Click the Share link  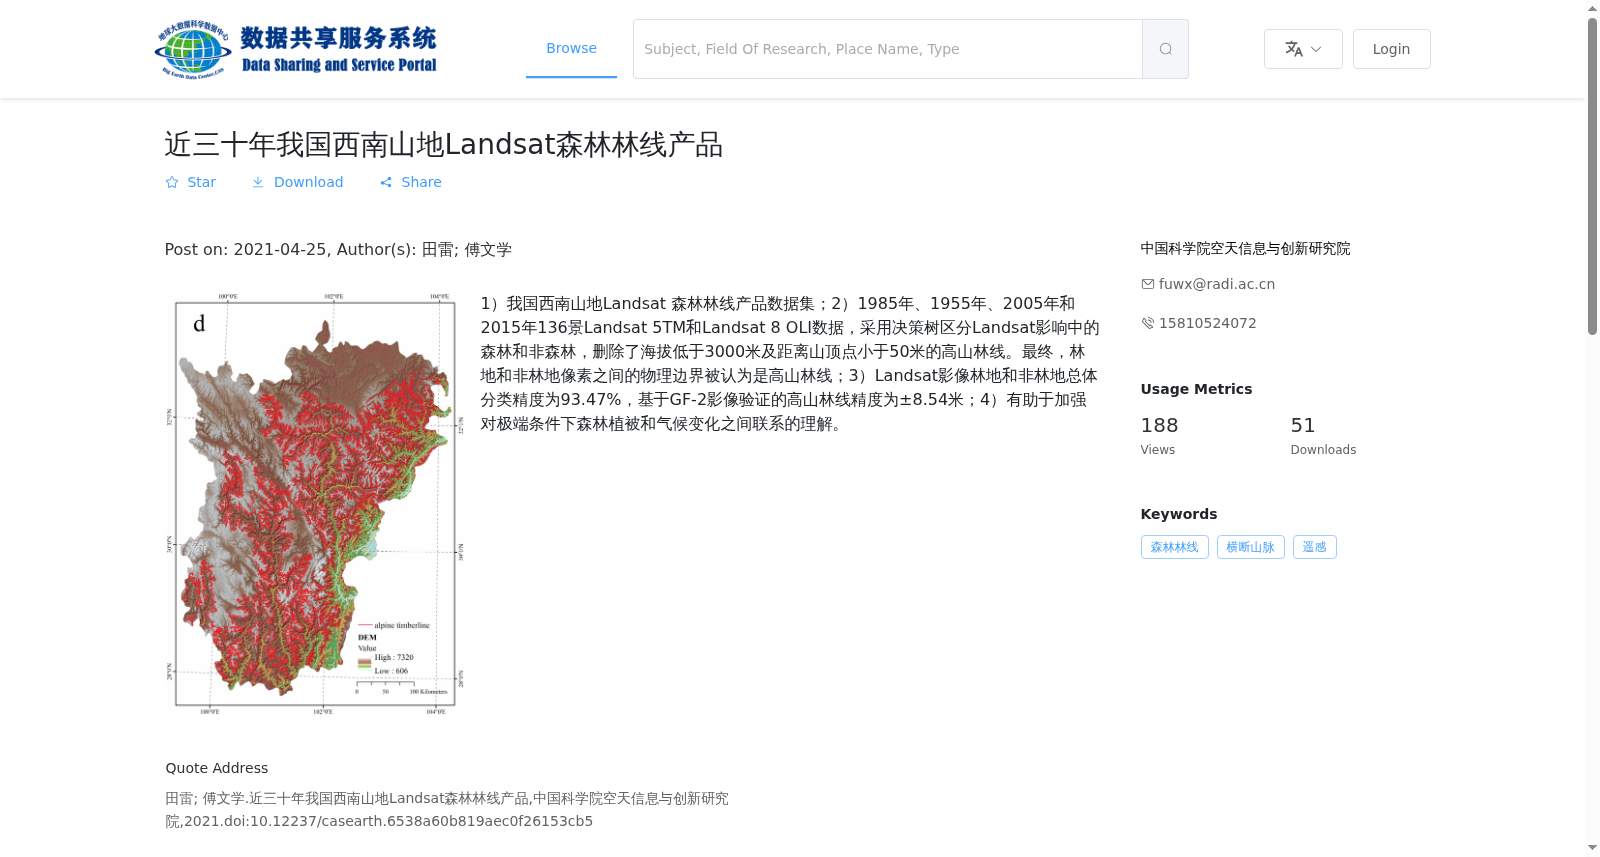pos(410,182)
